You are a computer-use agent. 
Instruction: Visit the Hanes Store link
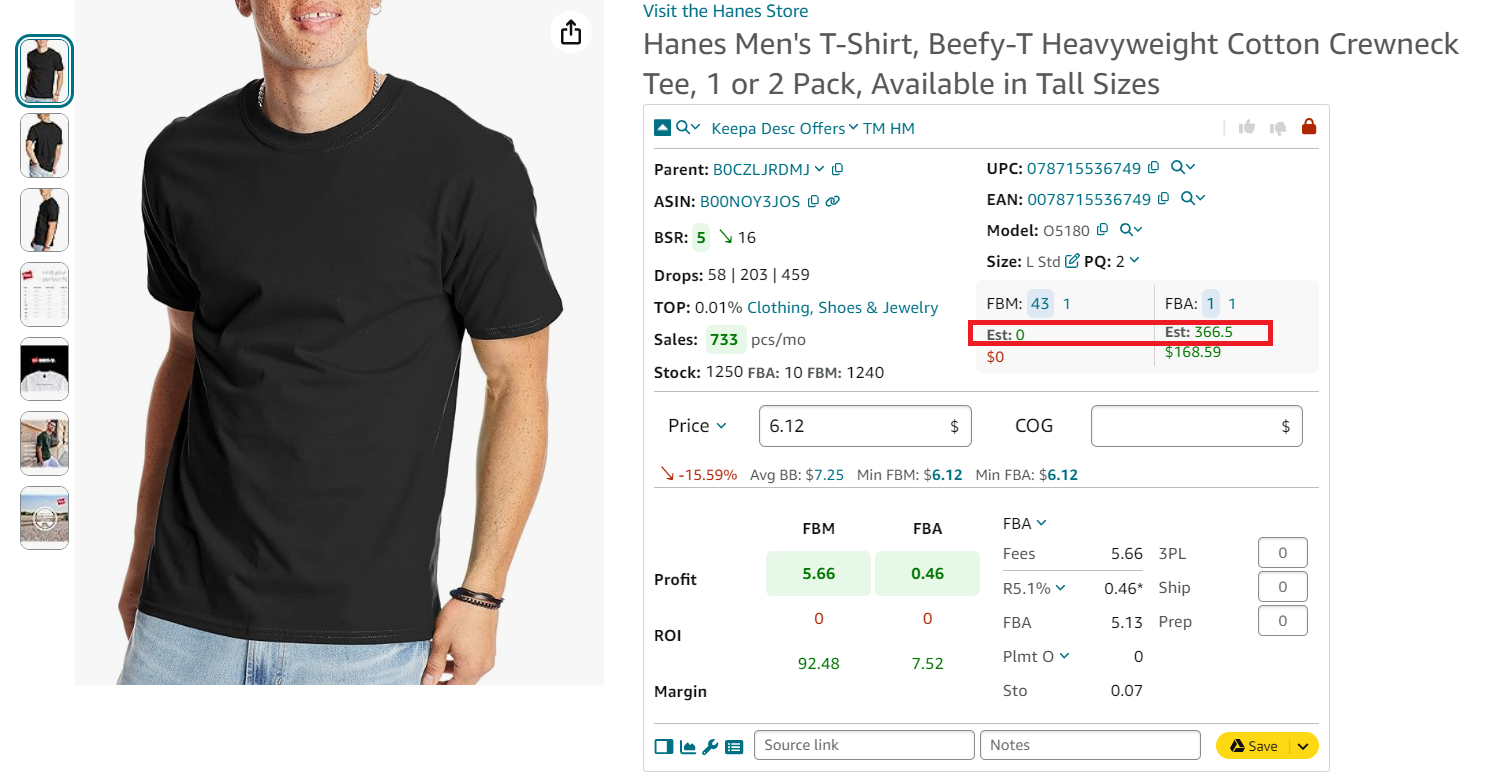pyautogui.click(x=725, y=11)
